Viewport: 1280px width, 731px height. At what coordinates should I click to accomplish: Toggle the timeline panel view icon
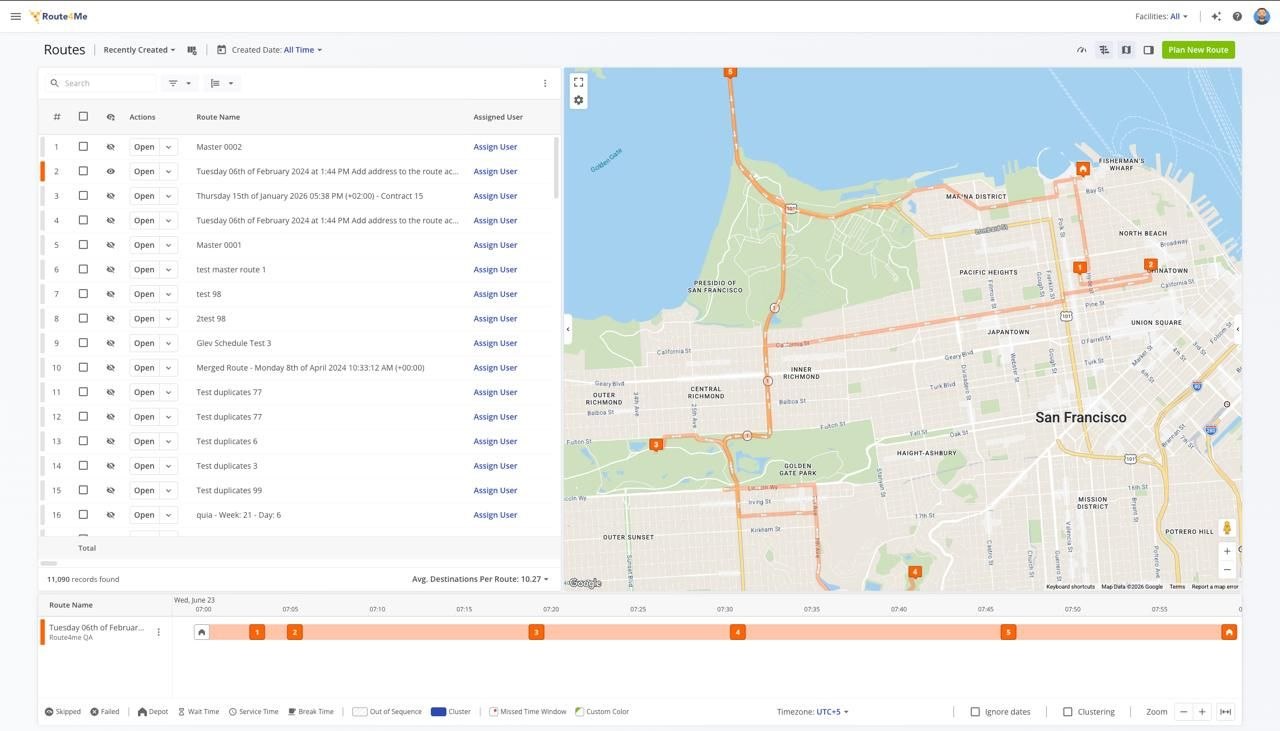tap(1104, 50)
